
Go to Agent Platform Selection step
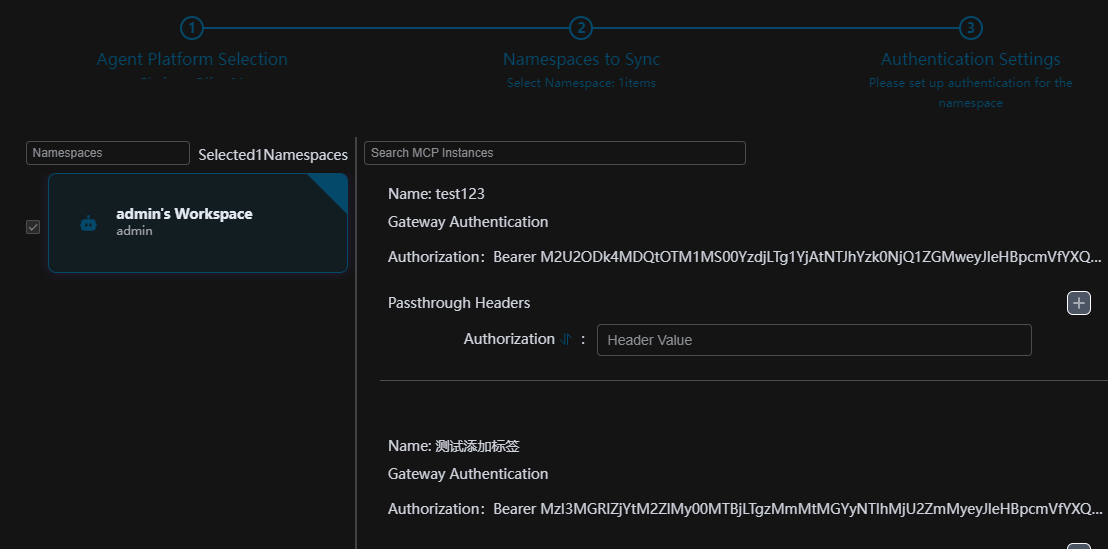tap(192, 60)
